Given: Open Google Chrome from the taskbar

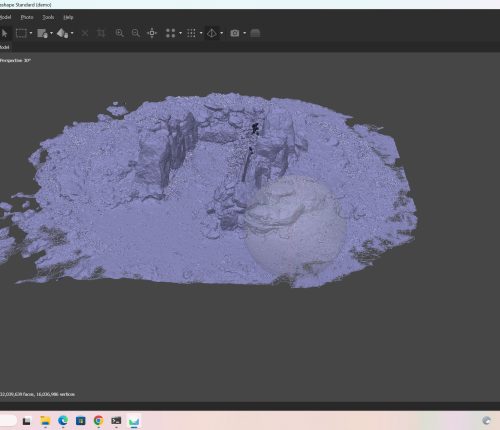Looking at the screenshot, I should coord(98,421).
